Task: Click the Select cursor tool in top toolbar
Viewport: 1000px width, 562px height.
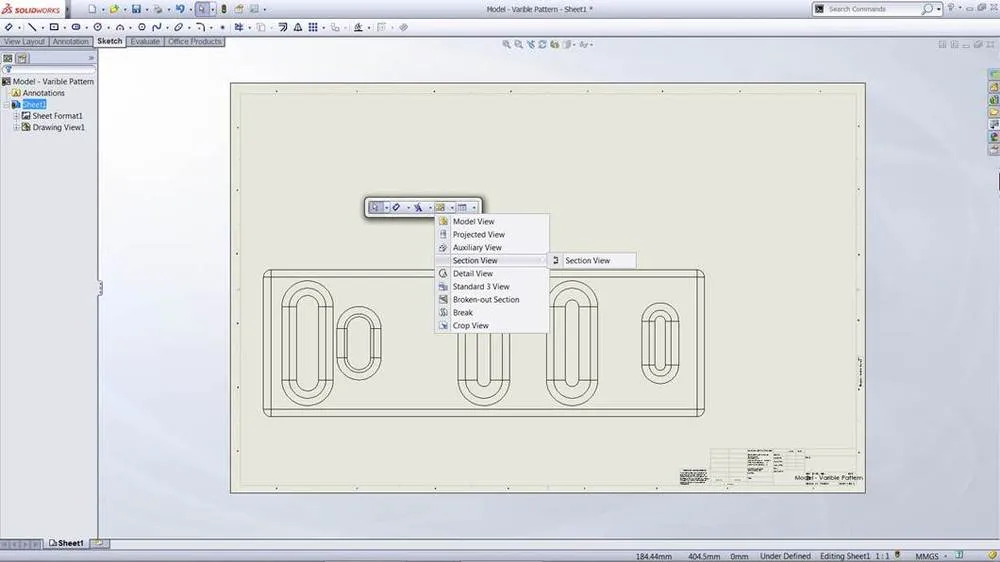Action: point(202,9)
